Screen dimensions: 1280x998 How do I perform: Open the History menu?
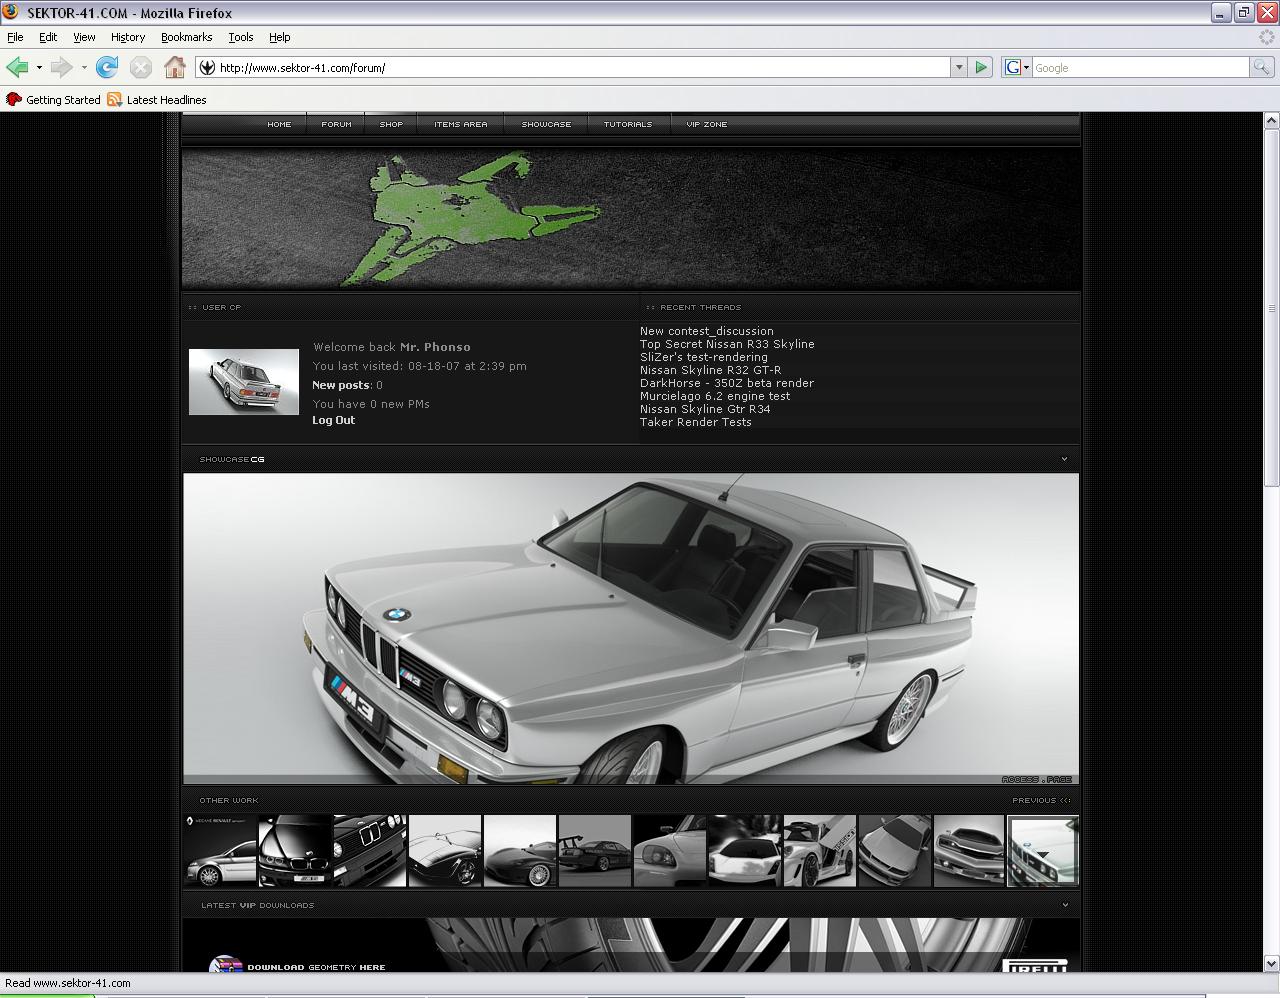pos(128,37)
